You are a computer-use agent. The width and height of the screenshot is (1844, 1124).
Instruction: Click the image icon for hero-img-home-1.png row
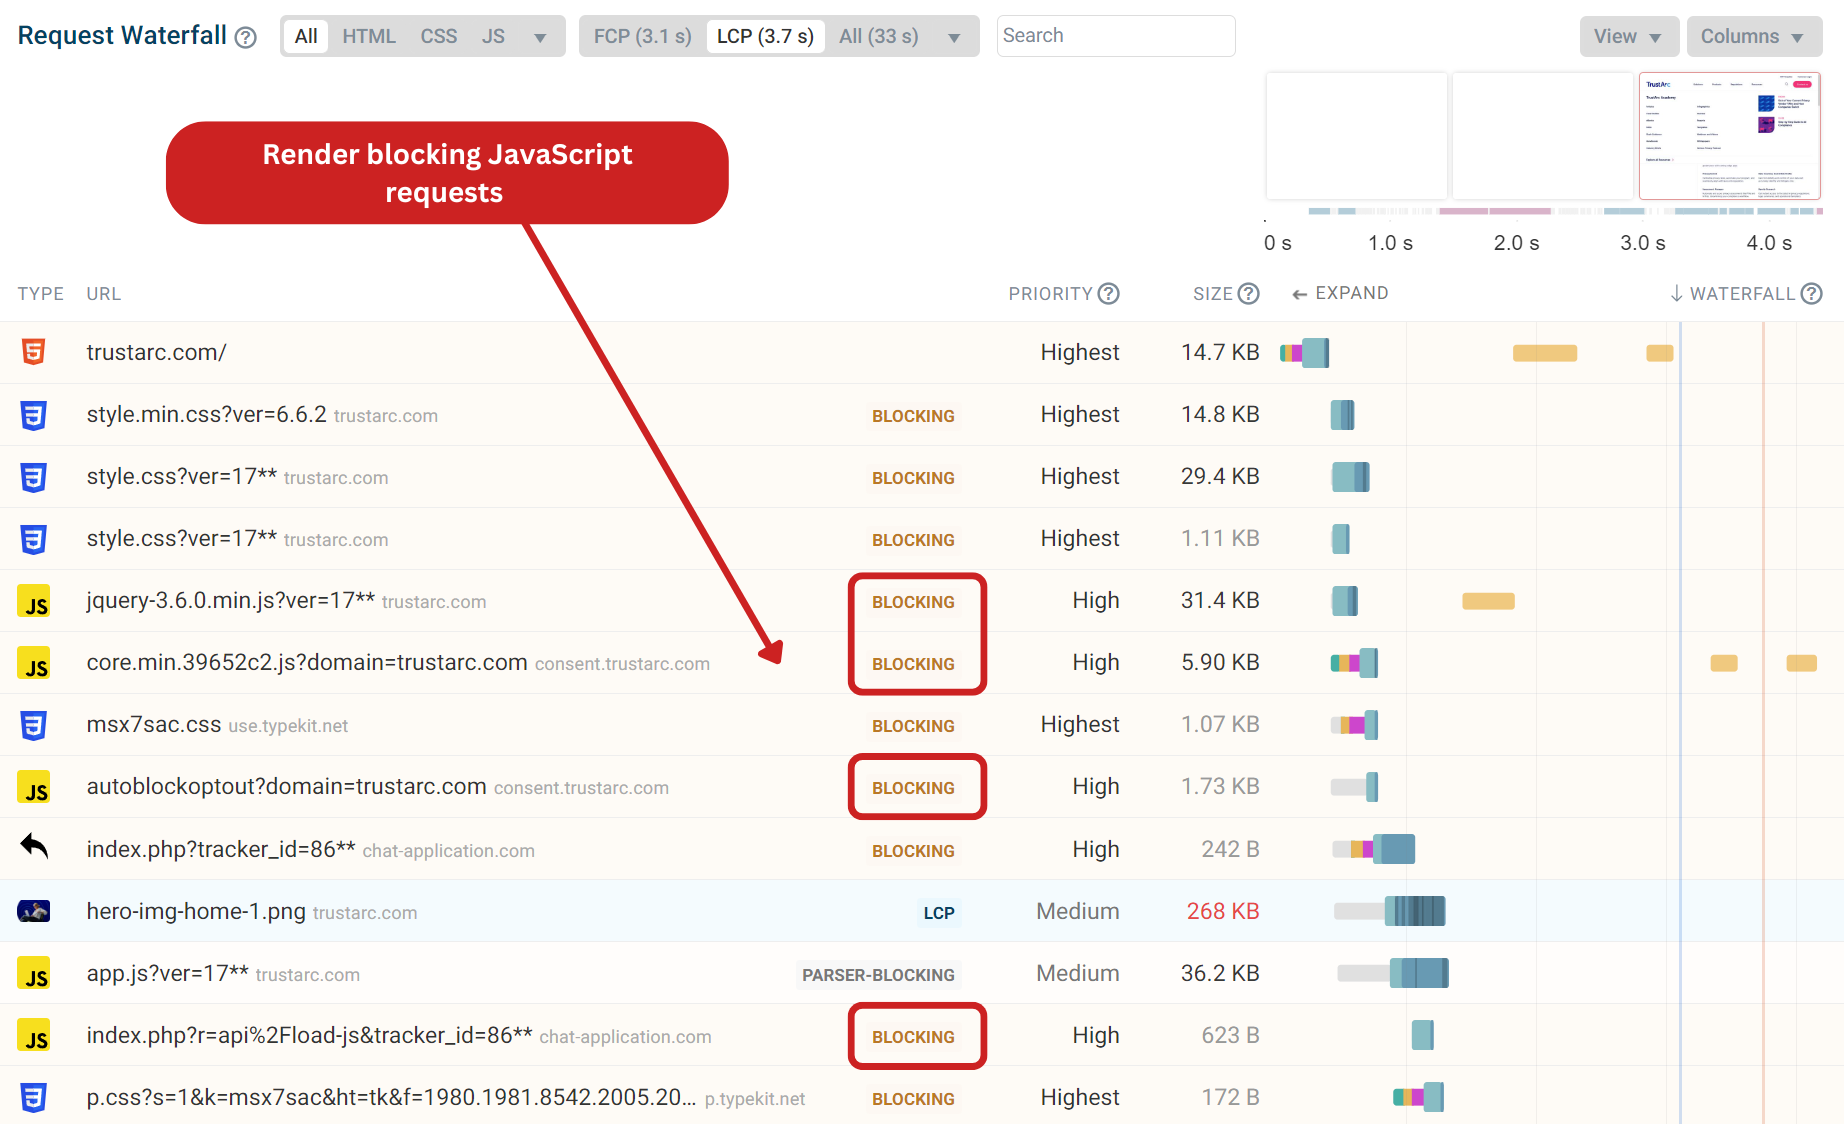(x=34, y=911)
